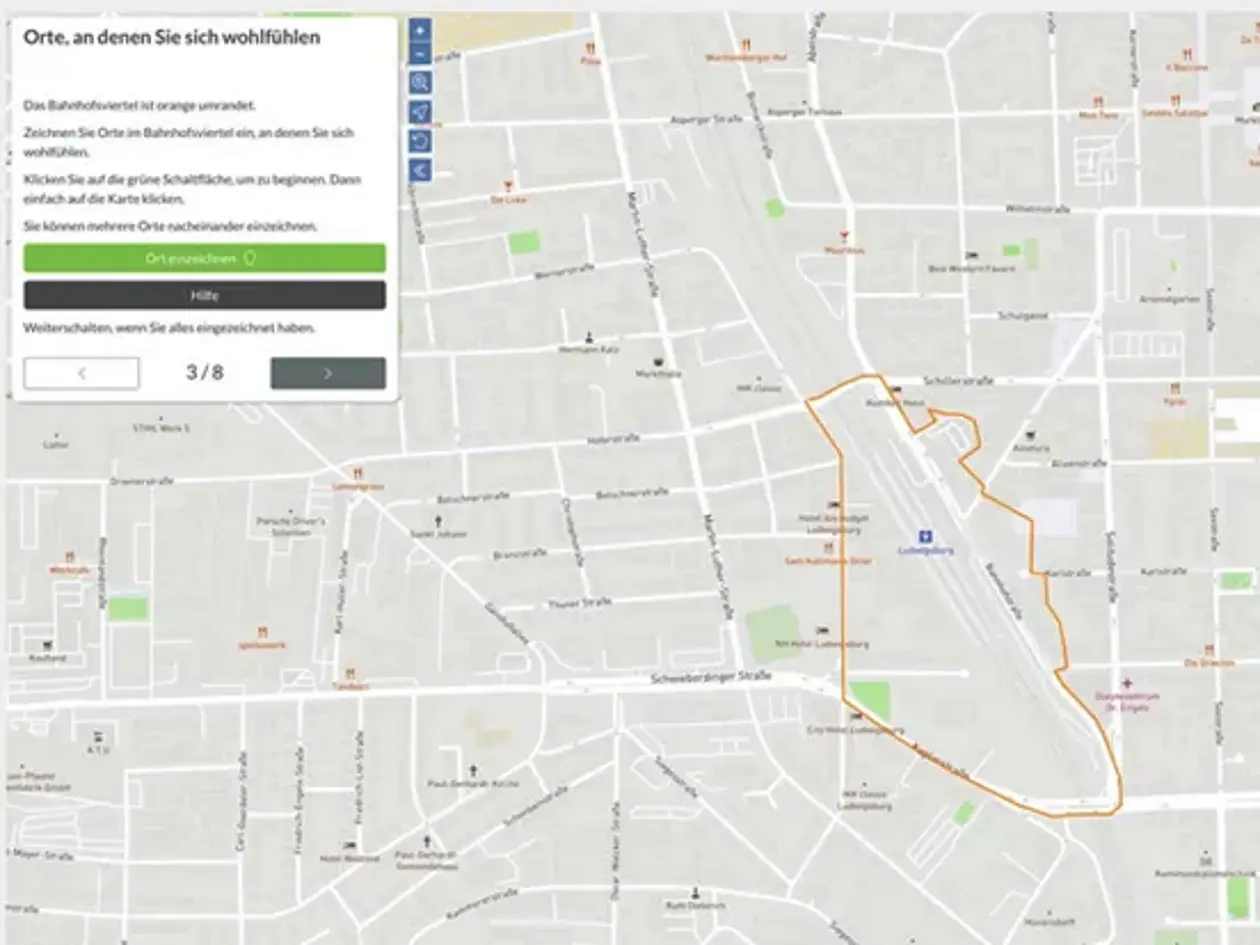Click the Pizza restaurant marker
The width and height of the screenshot is (1260, 945).
pyautogui.click(x=591, y=47)
